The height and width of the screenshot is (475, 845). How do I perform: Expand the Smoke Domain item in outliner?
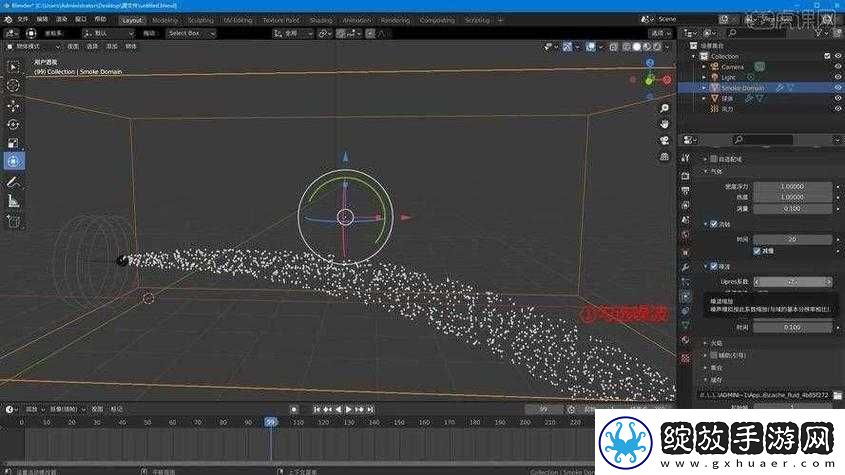point(704,87)
